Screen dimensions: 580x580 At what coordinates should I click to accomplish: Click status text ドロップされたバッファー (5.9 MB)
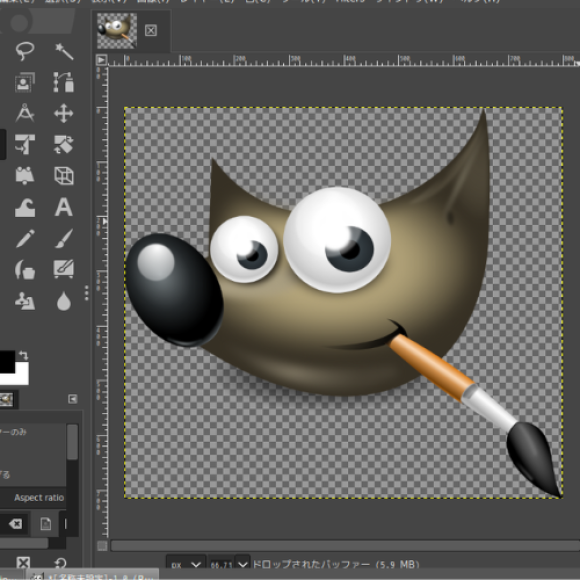pyautogui.click(x=336, y=564)
